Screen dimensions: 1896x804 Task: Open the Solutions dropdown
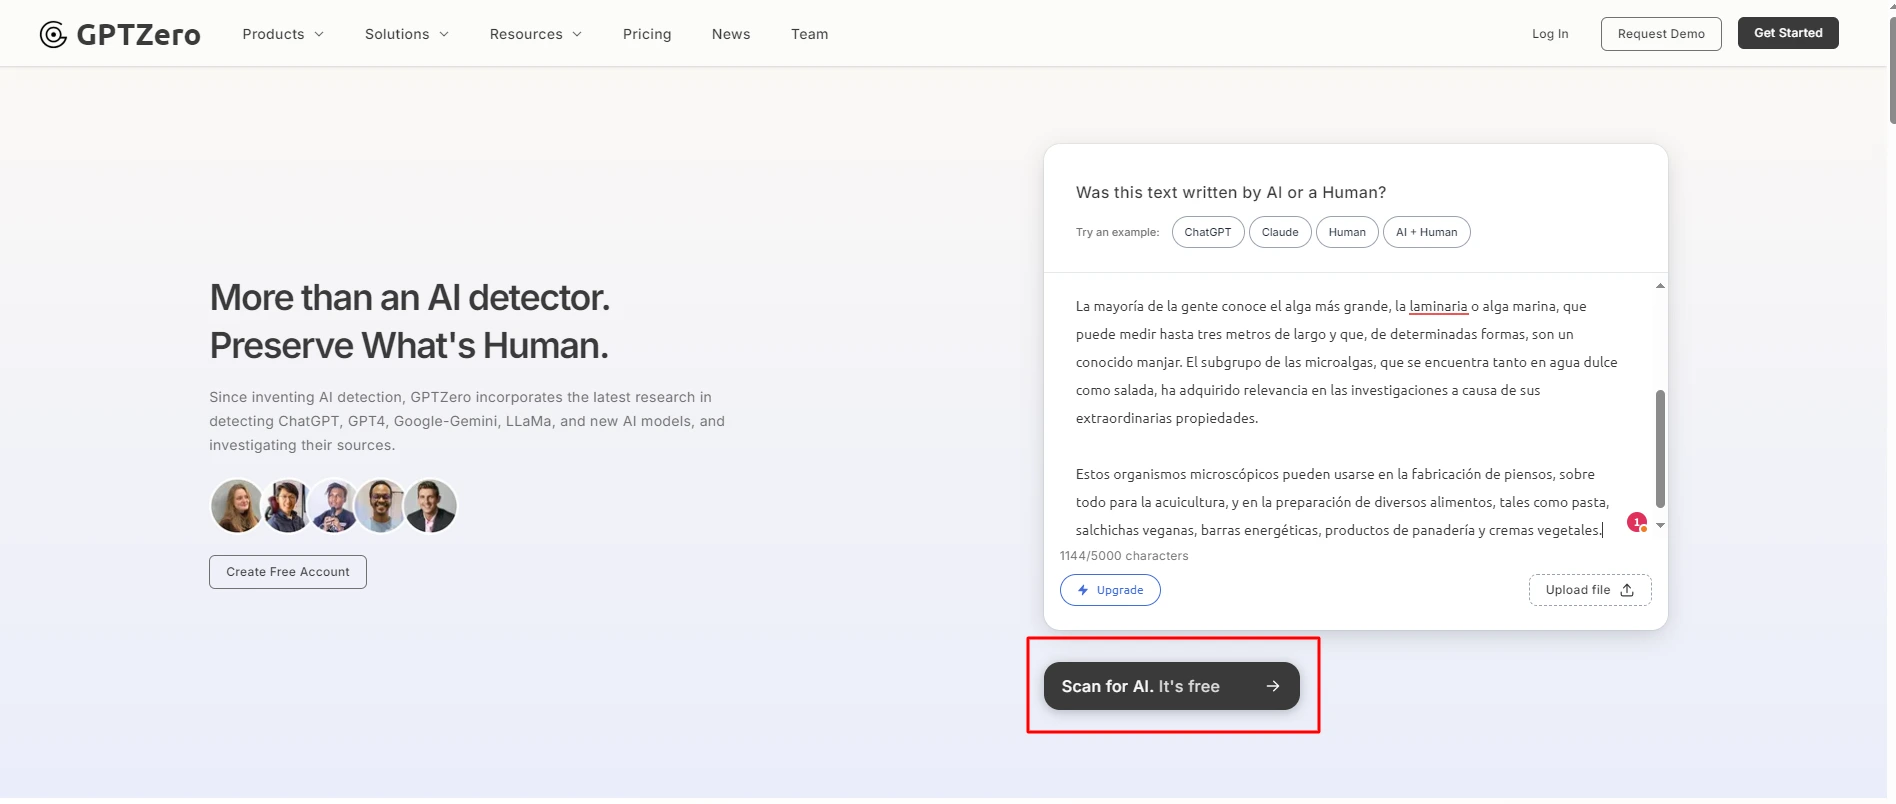click(406, 34)
